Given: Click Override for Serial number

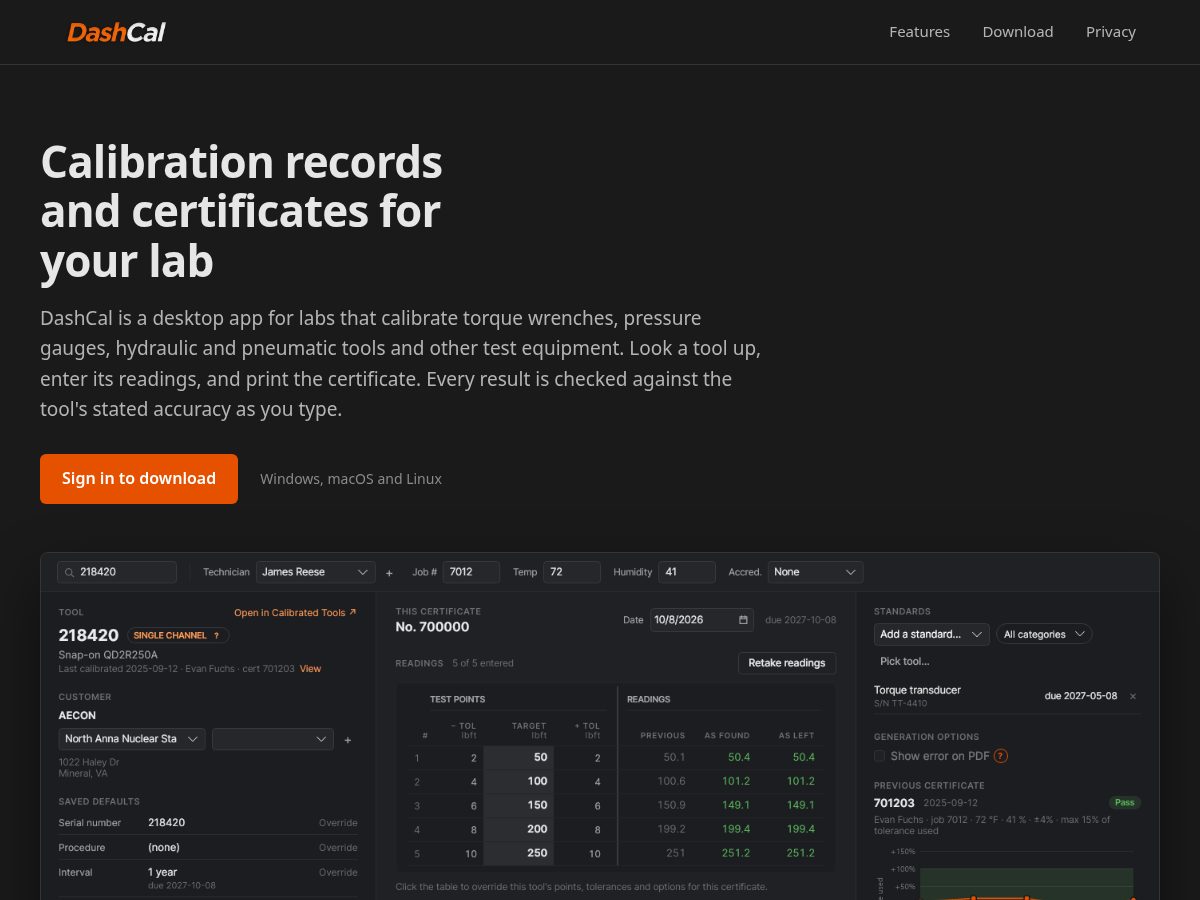Looking at the screenshot, I should tap(338, 822).
